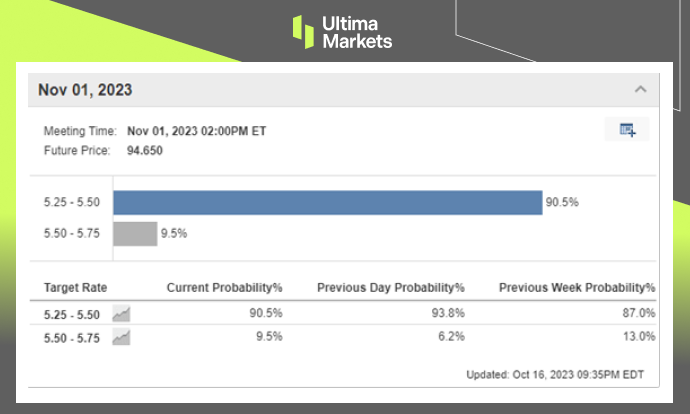Click the 93.8% previous day value
Viewport: 690px width, 414px height.
point(448,313)
